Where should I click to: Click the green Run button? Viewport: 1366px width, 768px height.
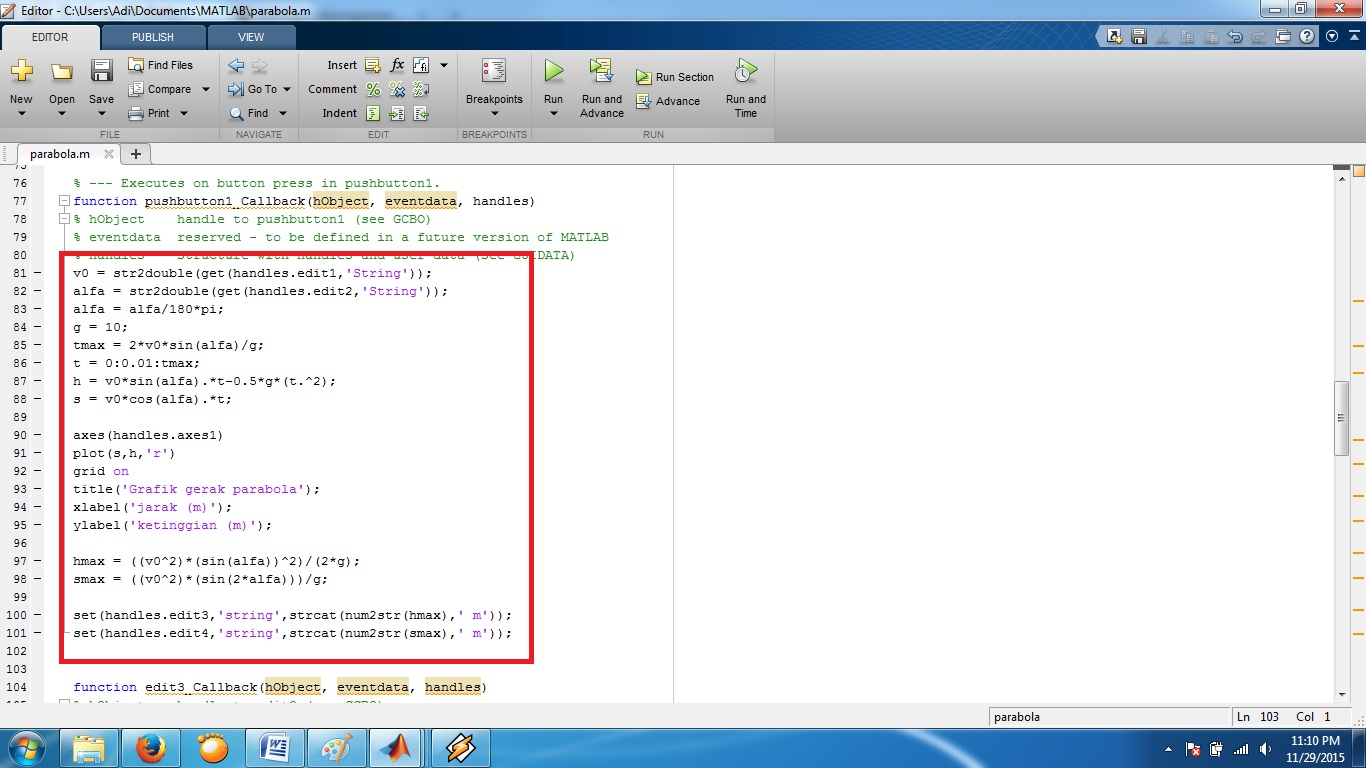click(x=553, y=72)
